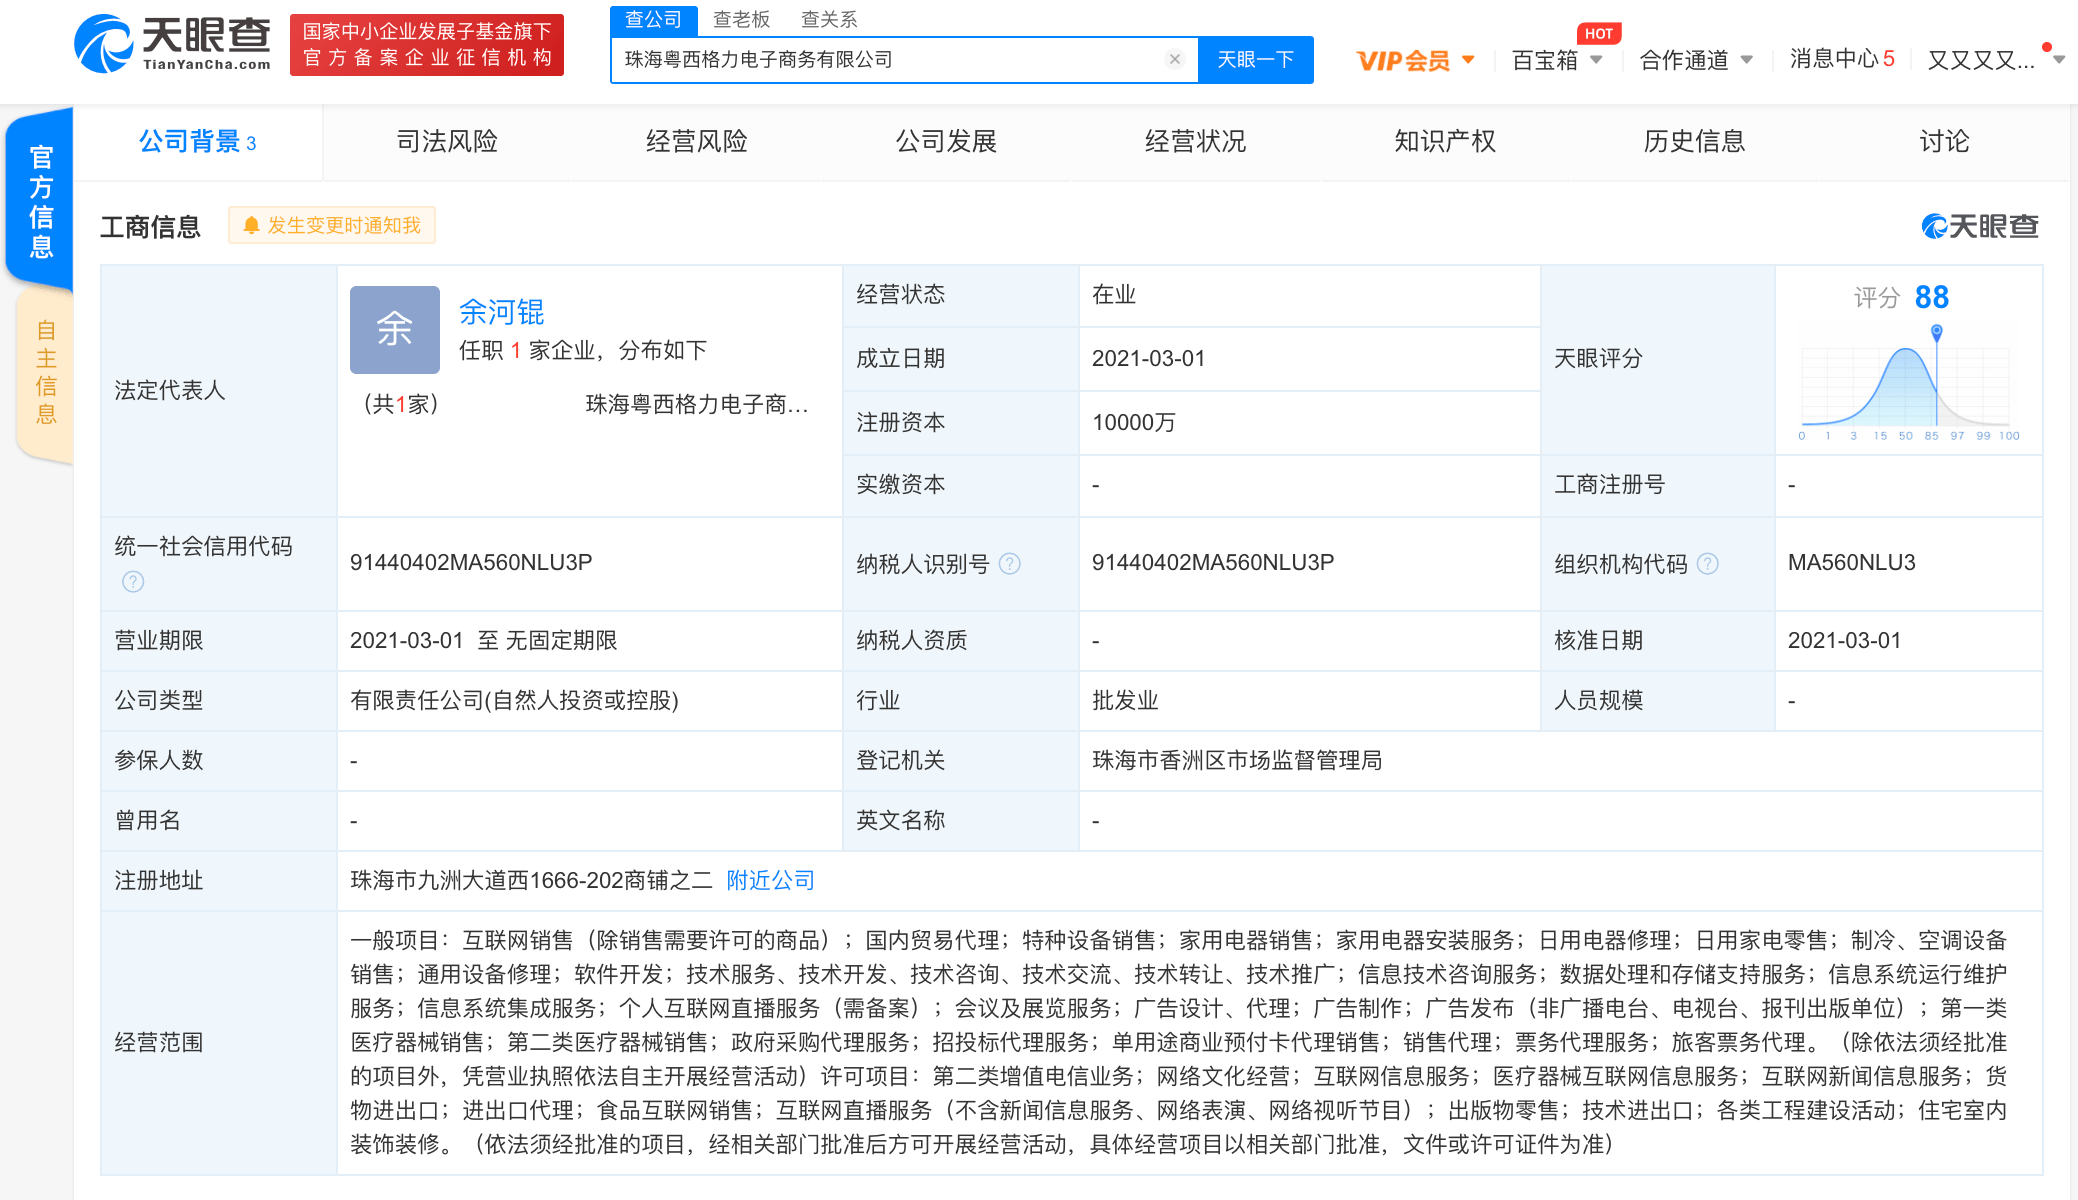Click company type 有限责任公司(自然人投资或控股)
Viewport: 2078px width, 1200px height.
514,700
